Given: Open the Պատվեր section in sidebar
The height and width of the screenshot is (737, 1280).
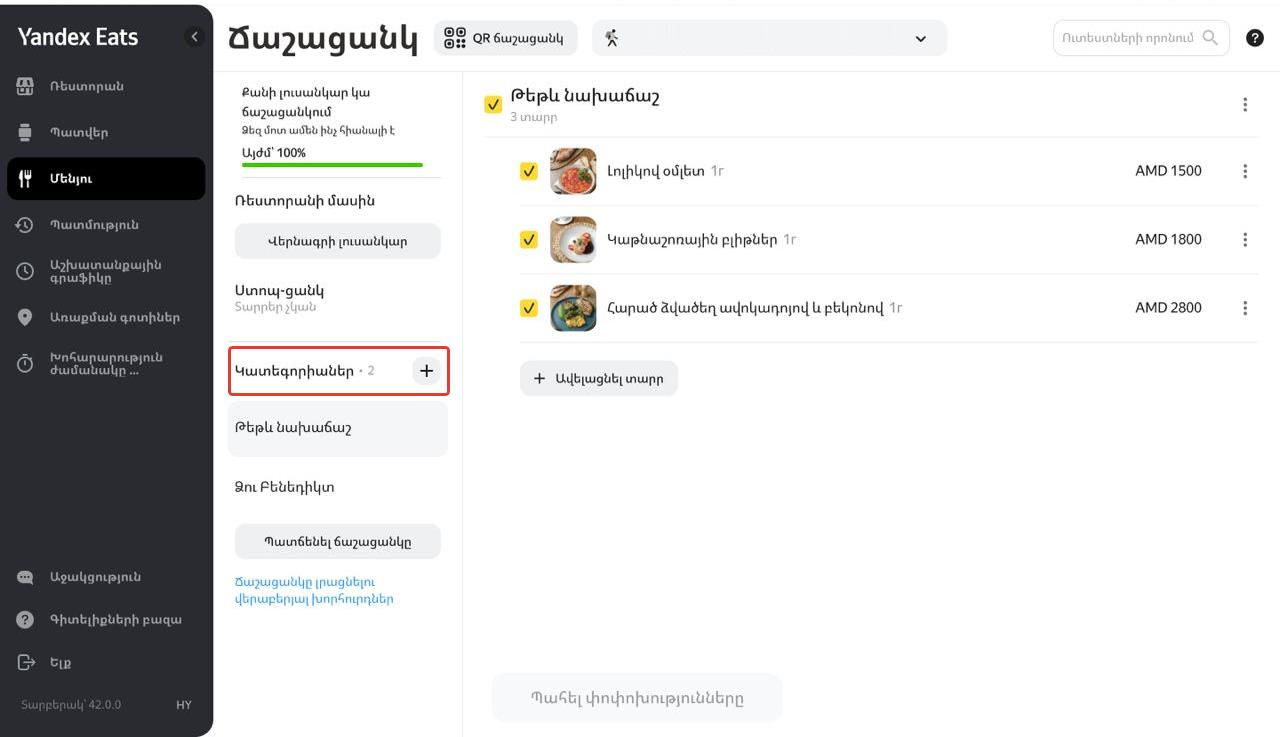Looking at the screenshot, I should [x=79, y=132].
